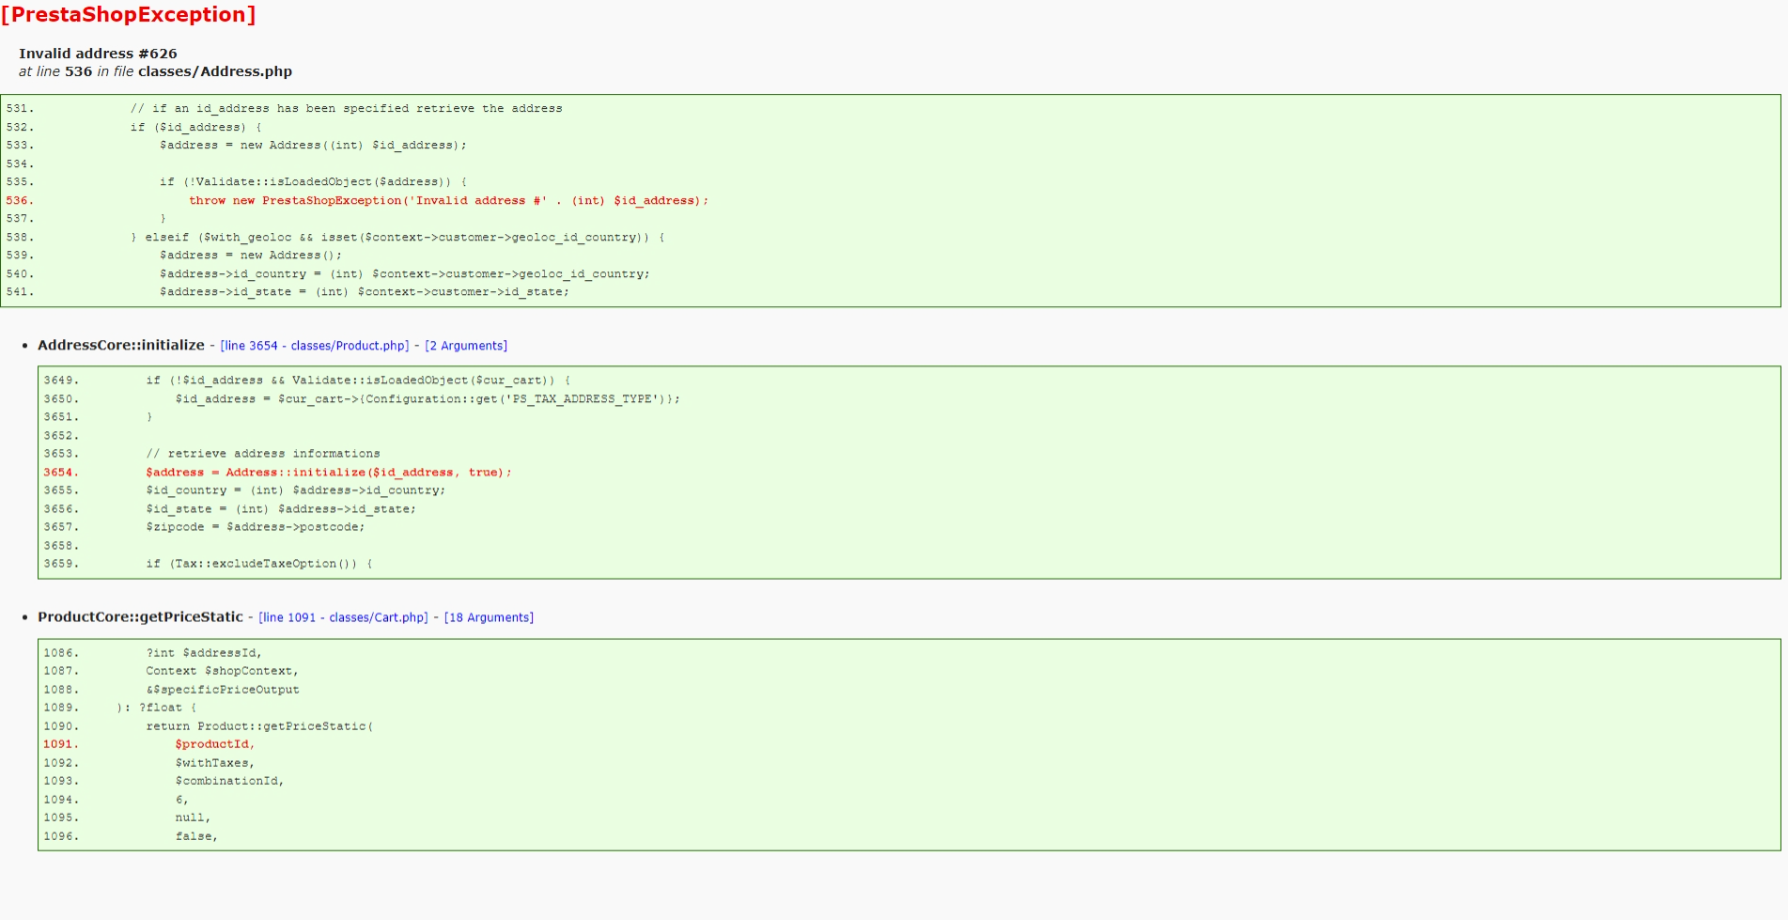Click the red '$productId,' argument line
This screenshot has width=1788, height=920.
[x=215, y=745]
